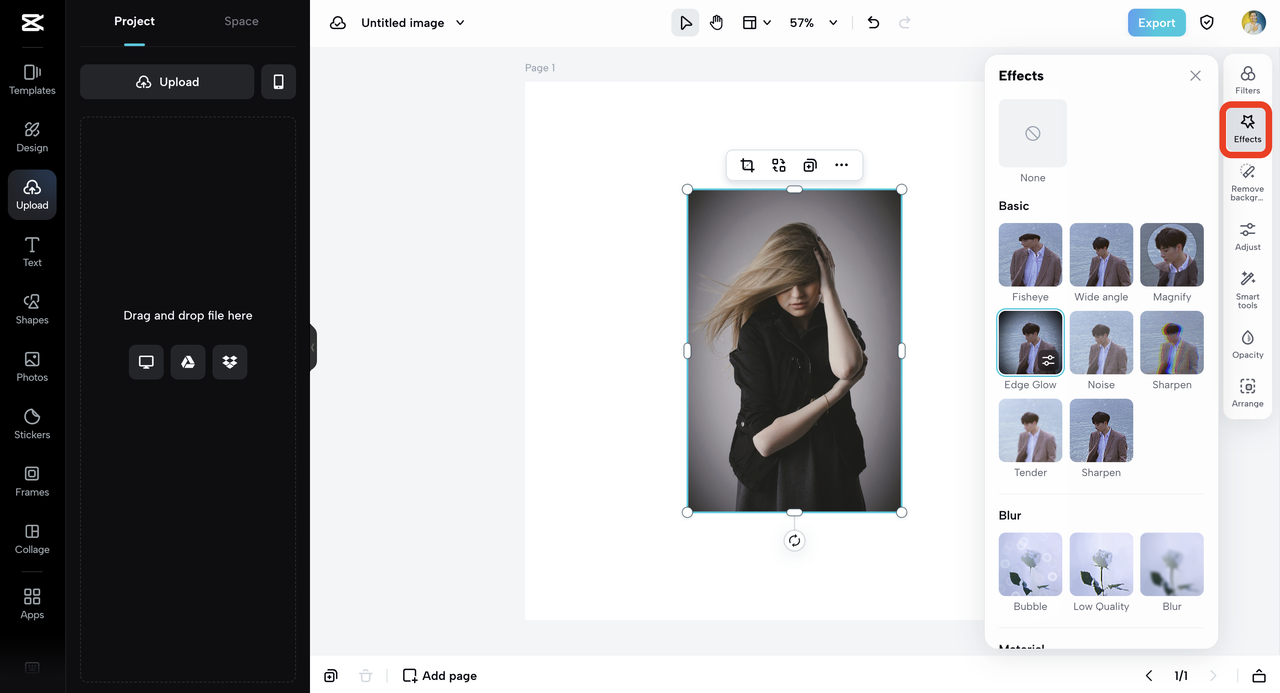Click the Page 1 label
Image resolution: width=1280 pixels, height=693 pixels.
pyautogui.click(x=540, y=68)
